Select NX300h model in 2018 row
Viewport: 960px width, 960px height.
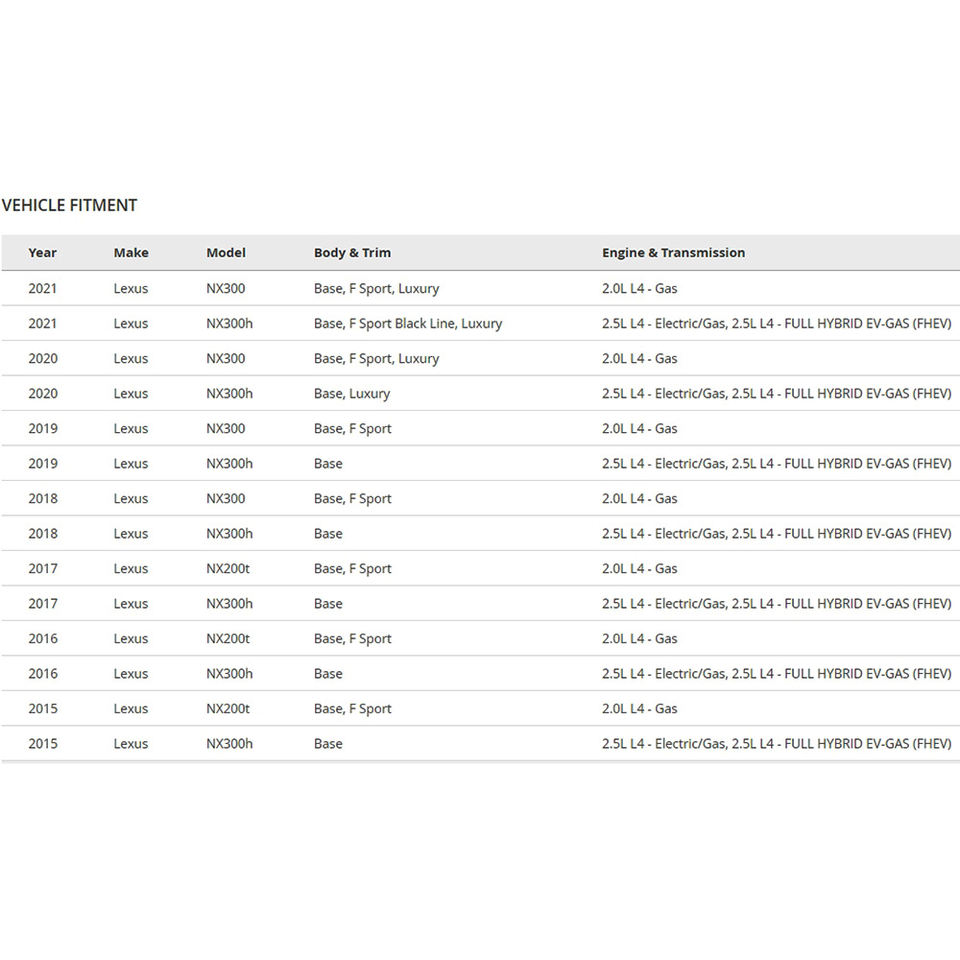pyautogui.click(x=230, y=534)
